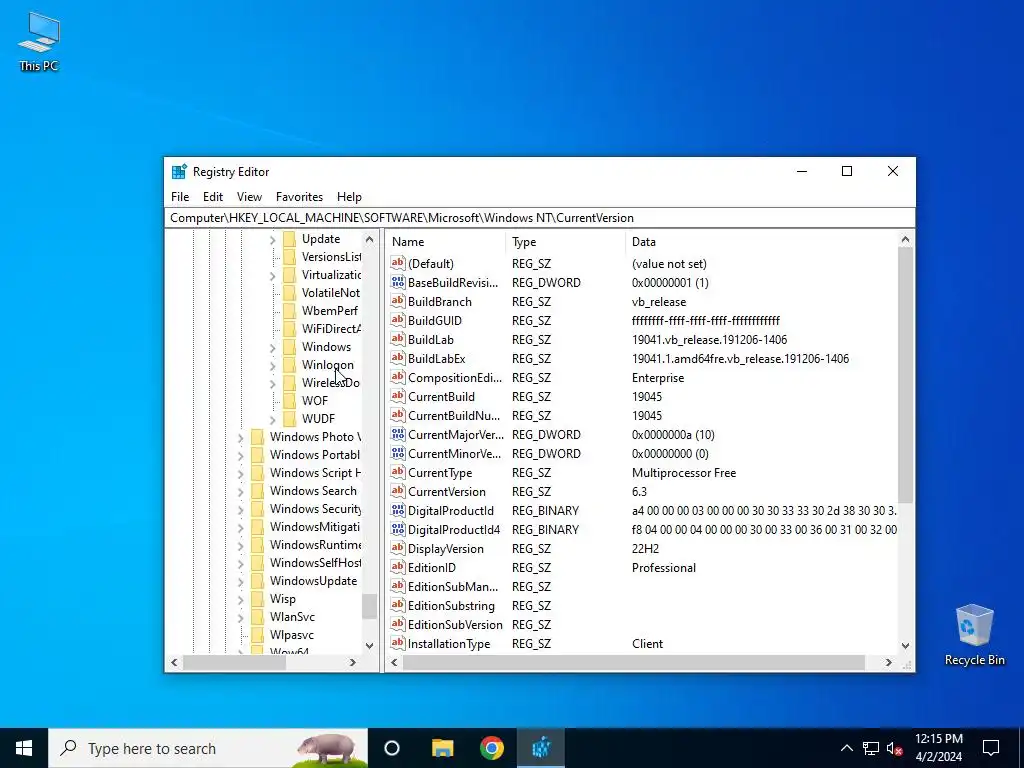Expand the Virtualization key
This screenshot has height=768, width=1024.
272,276
